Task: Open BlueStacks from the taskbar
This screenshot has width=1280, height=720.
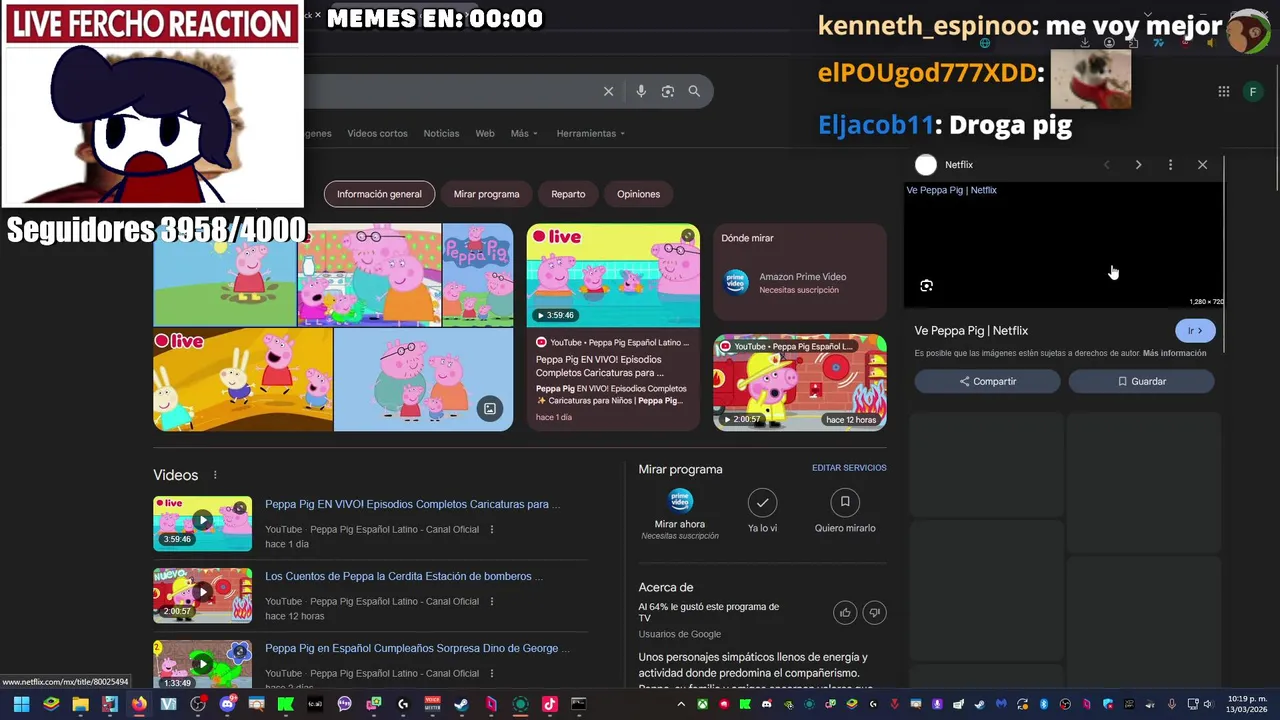Action: [51, 704]
